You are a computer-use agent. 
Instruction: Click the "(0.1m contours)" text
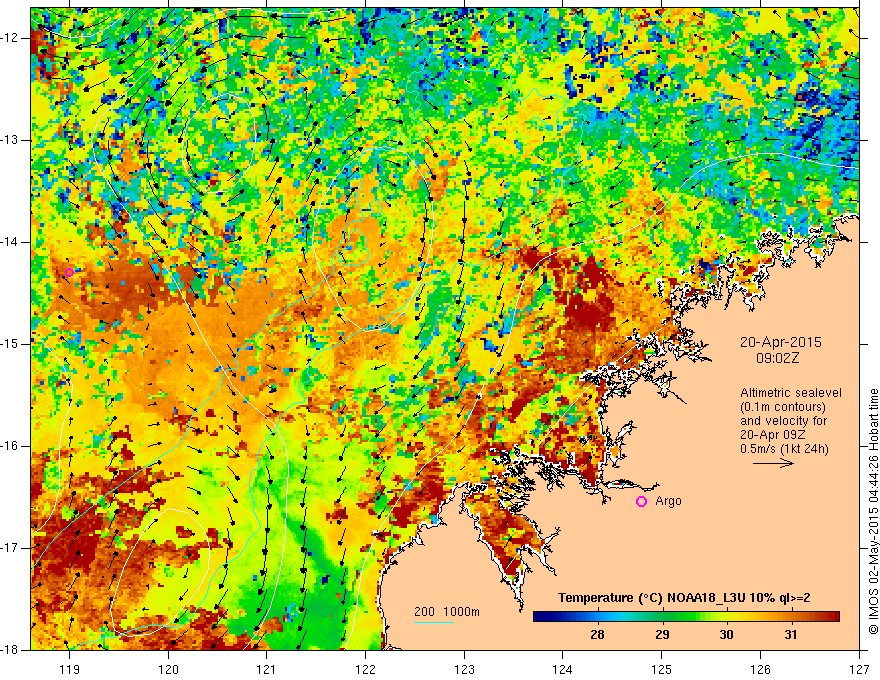[x=783, y=407]
